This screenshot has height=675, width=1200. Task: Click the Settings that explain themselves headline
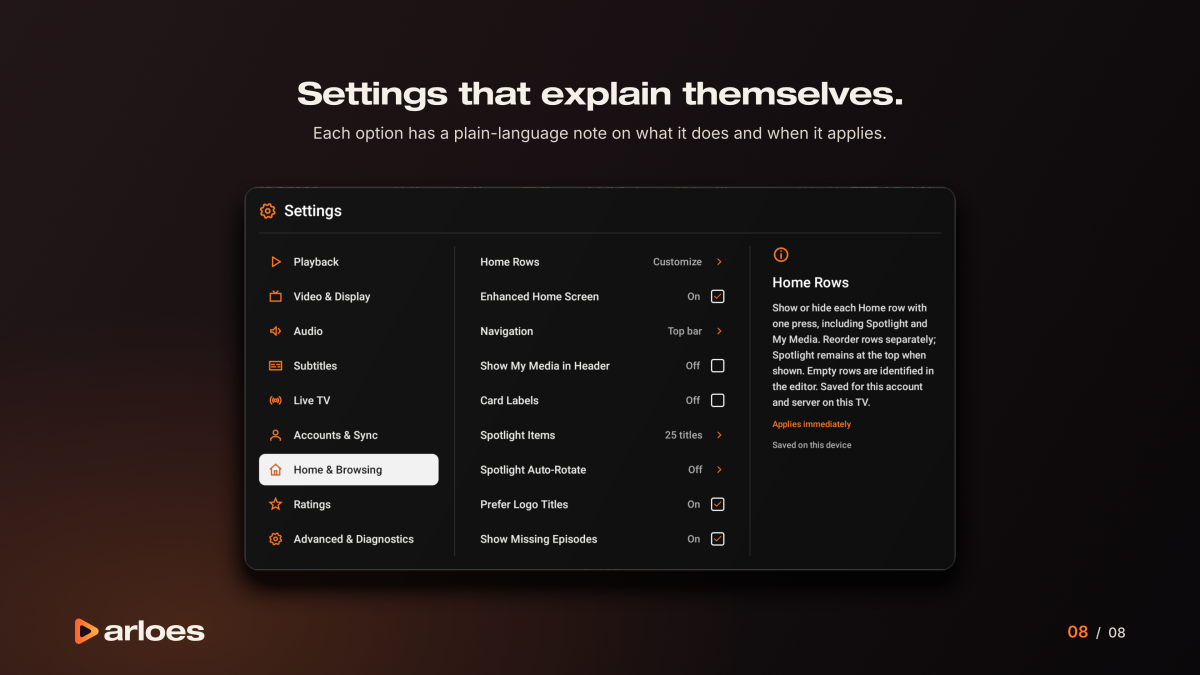pos(600,94)
